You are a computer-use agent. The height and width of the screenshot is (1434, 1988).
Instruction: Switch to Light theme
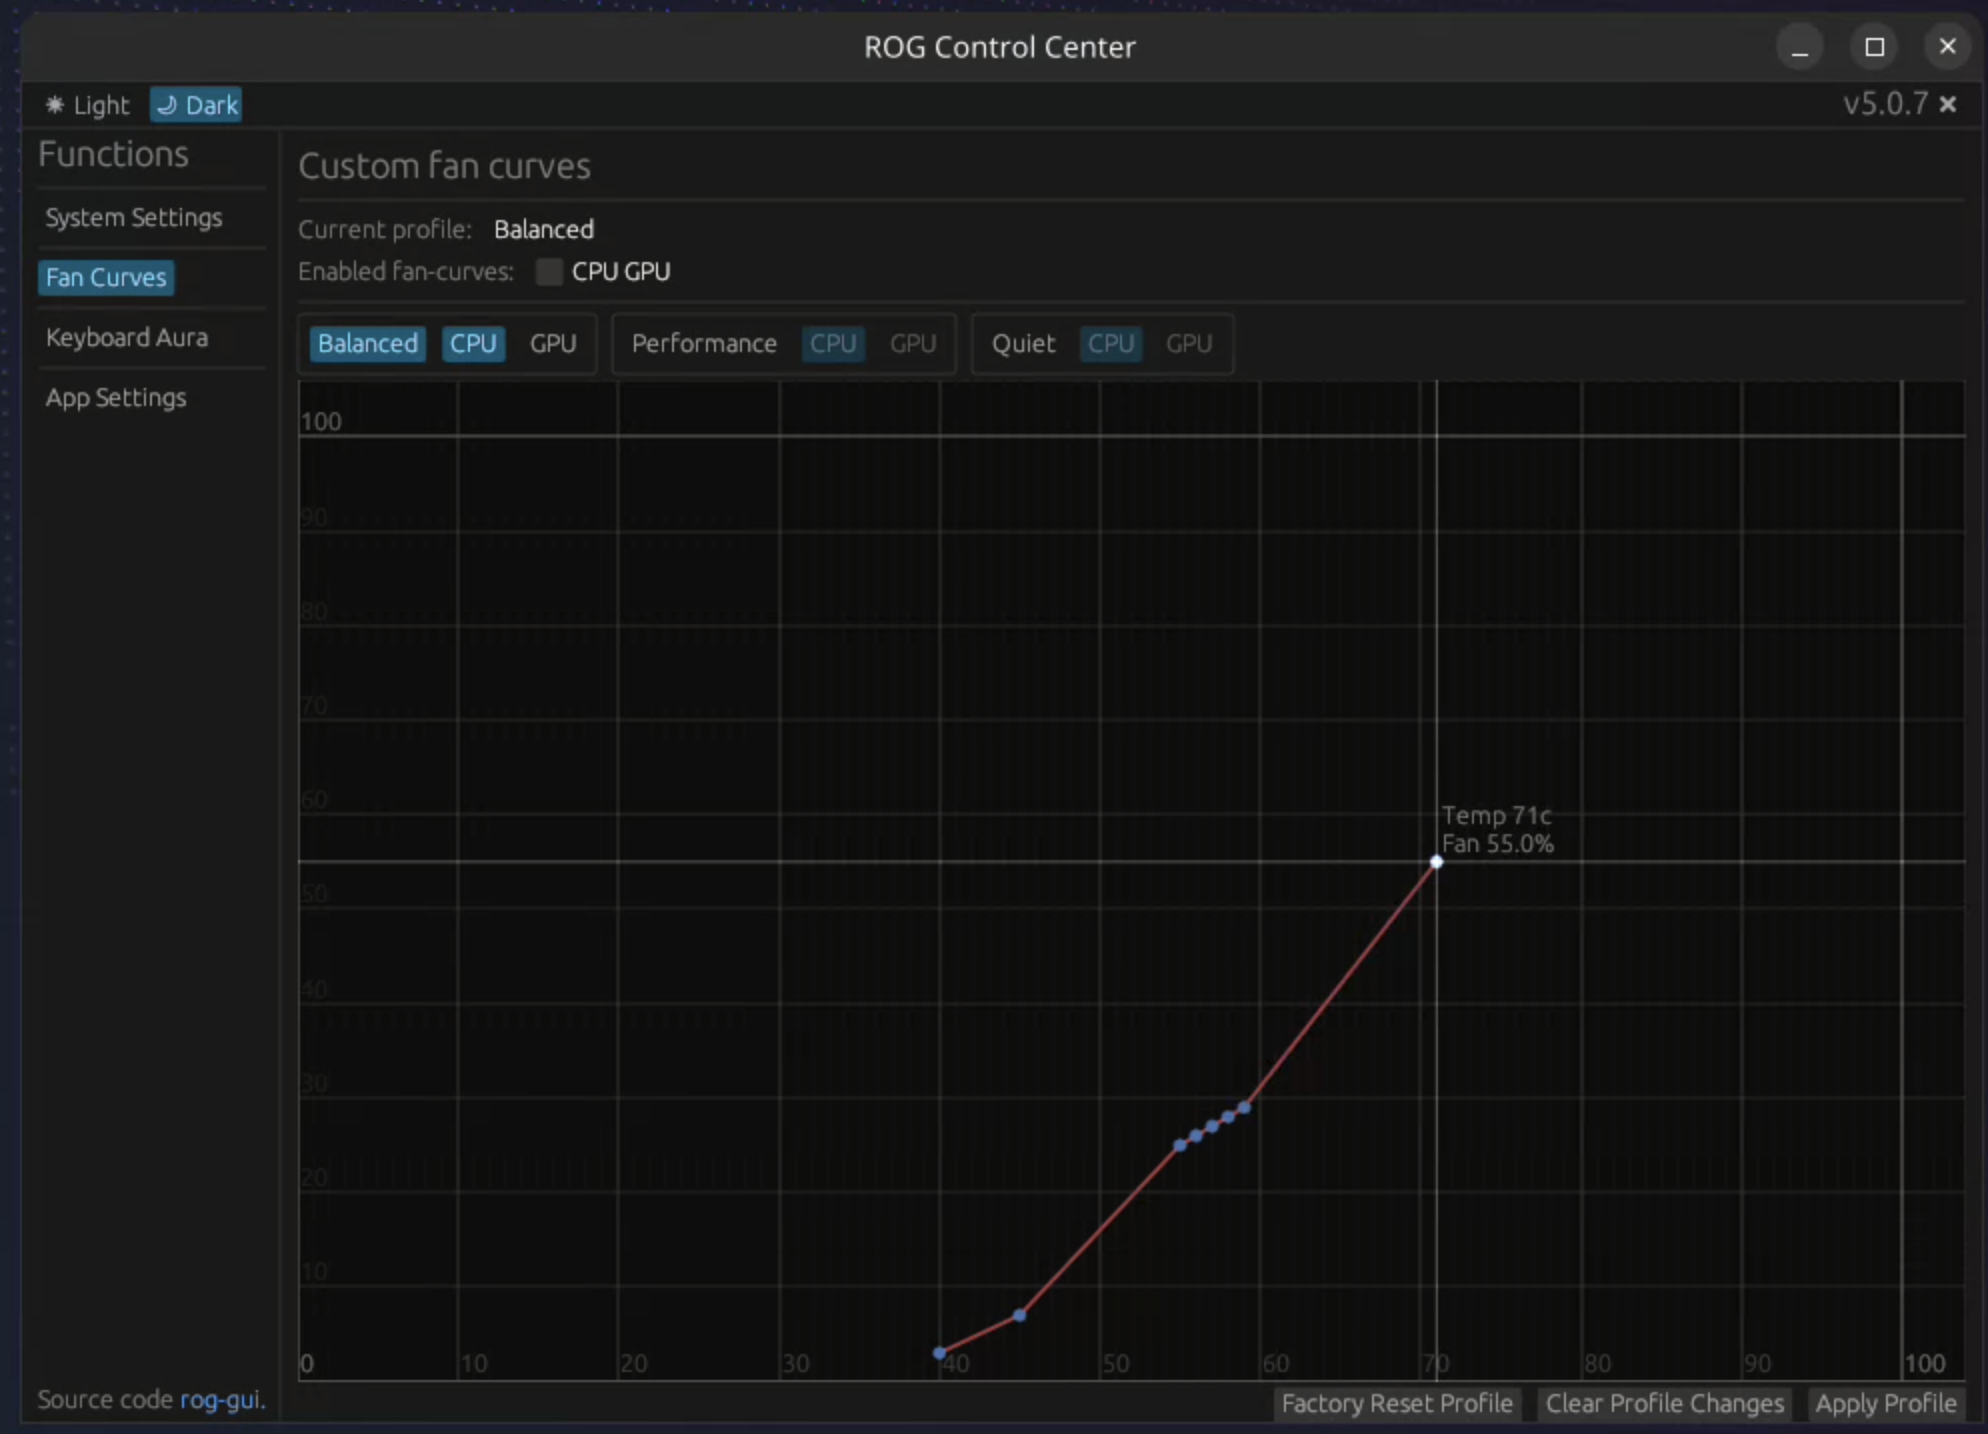(88, 105)
